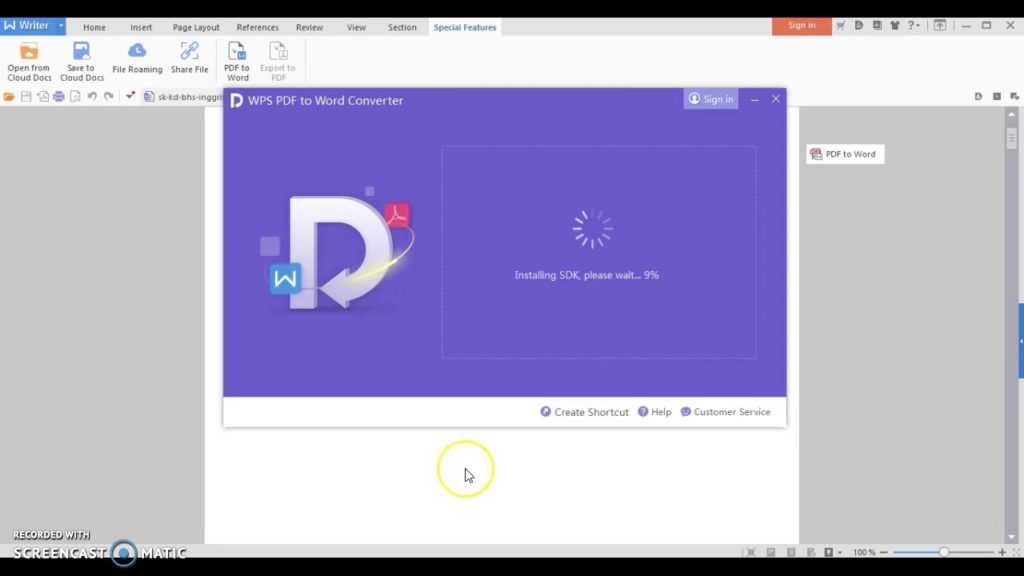Open the Page Layout tab

196,27
